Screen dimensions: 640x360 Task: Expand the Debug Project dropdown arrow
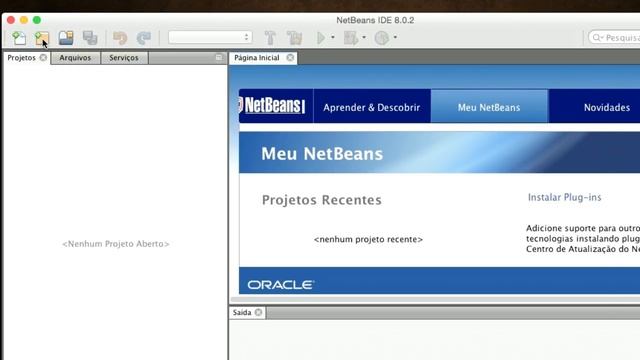click(364, 37)
